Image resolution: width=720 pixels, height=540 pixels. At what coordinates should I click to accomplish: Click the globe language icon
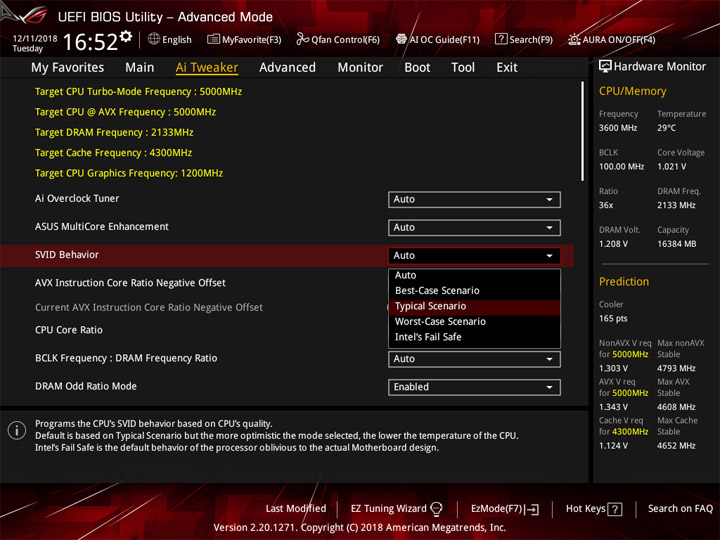154,39
